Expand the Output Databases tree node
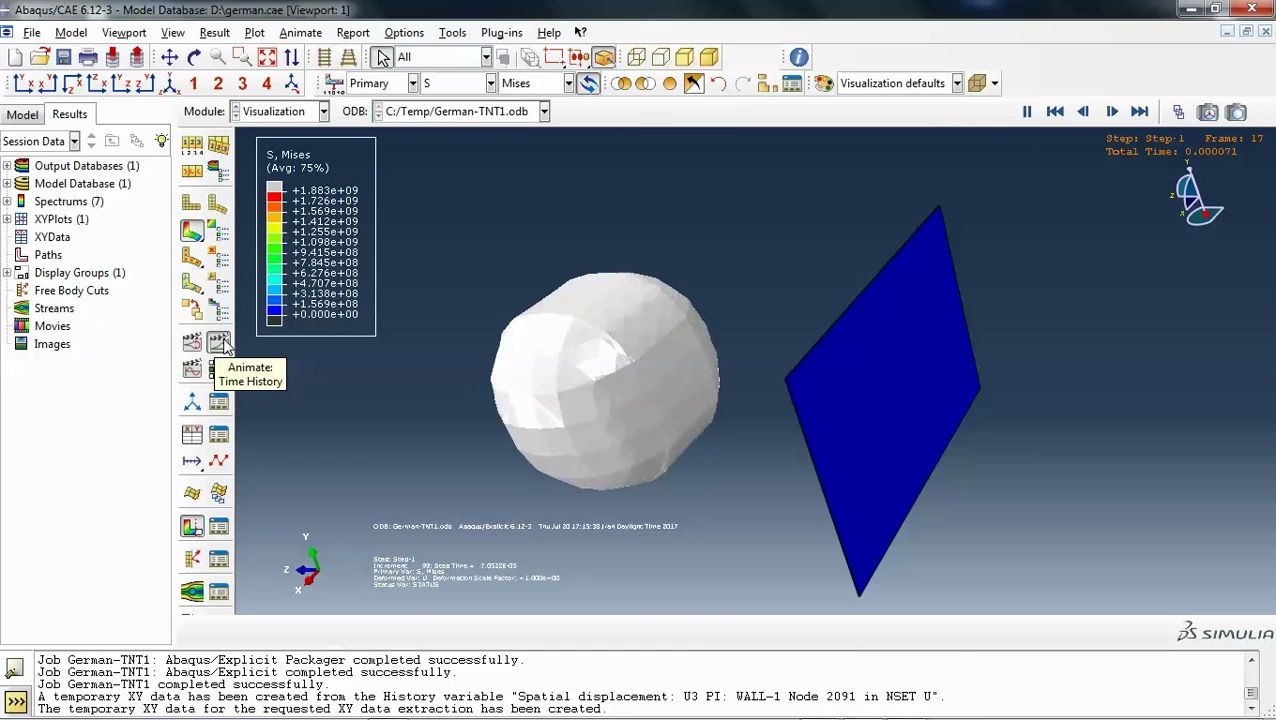This screenshot has width=1276, height=720. [7, 166]
